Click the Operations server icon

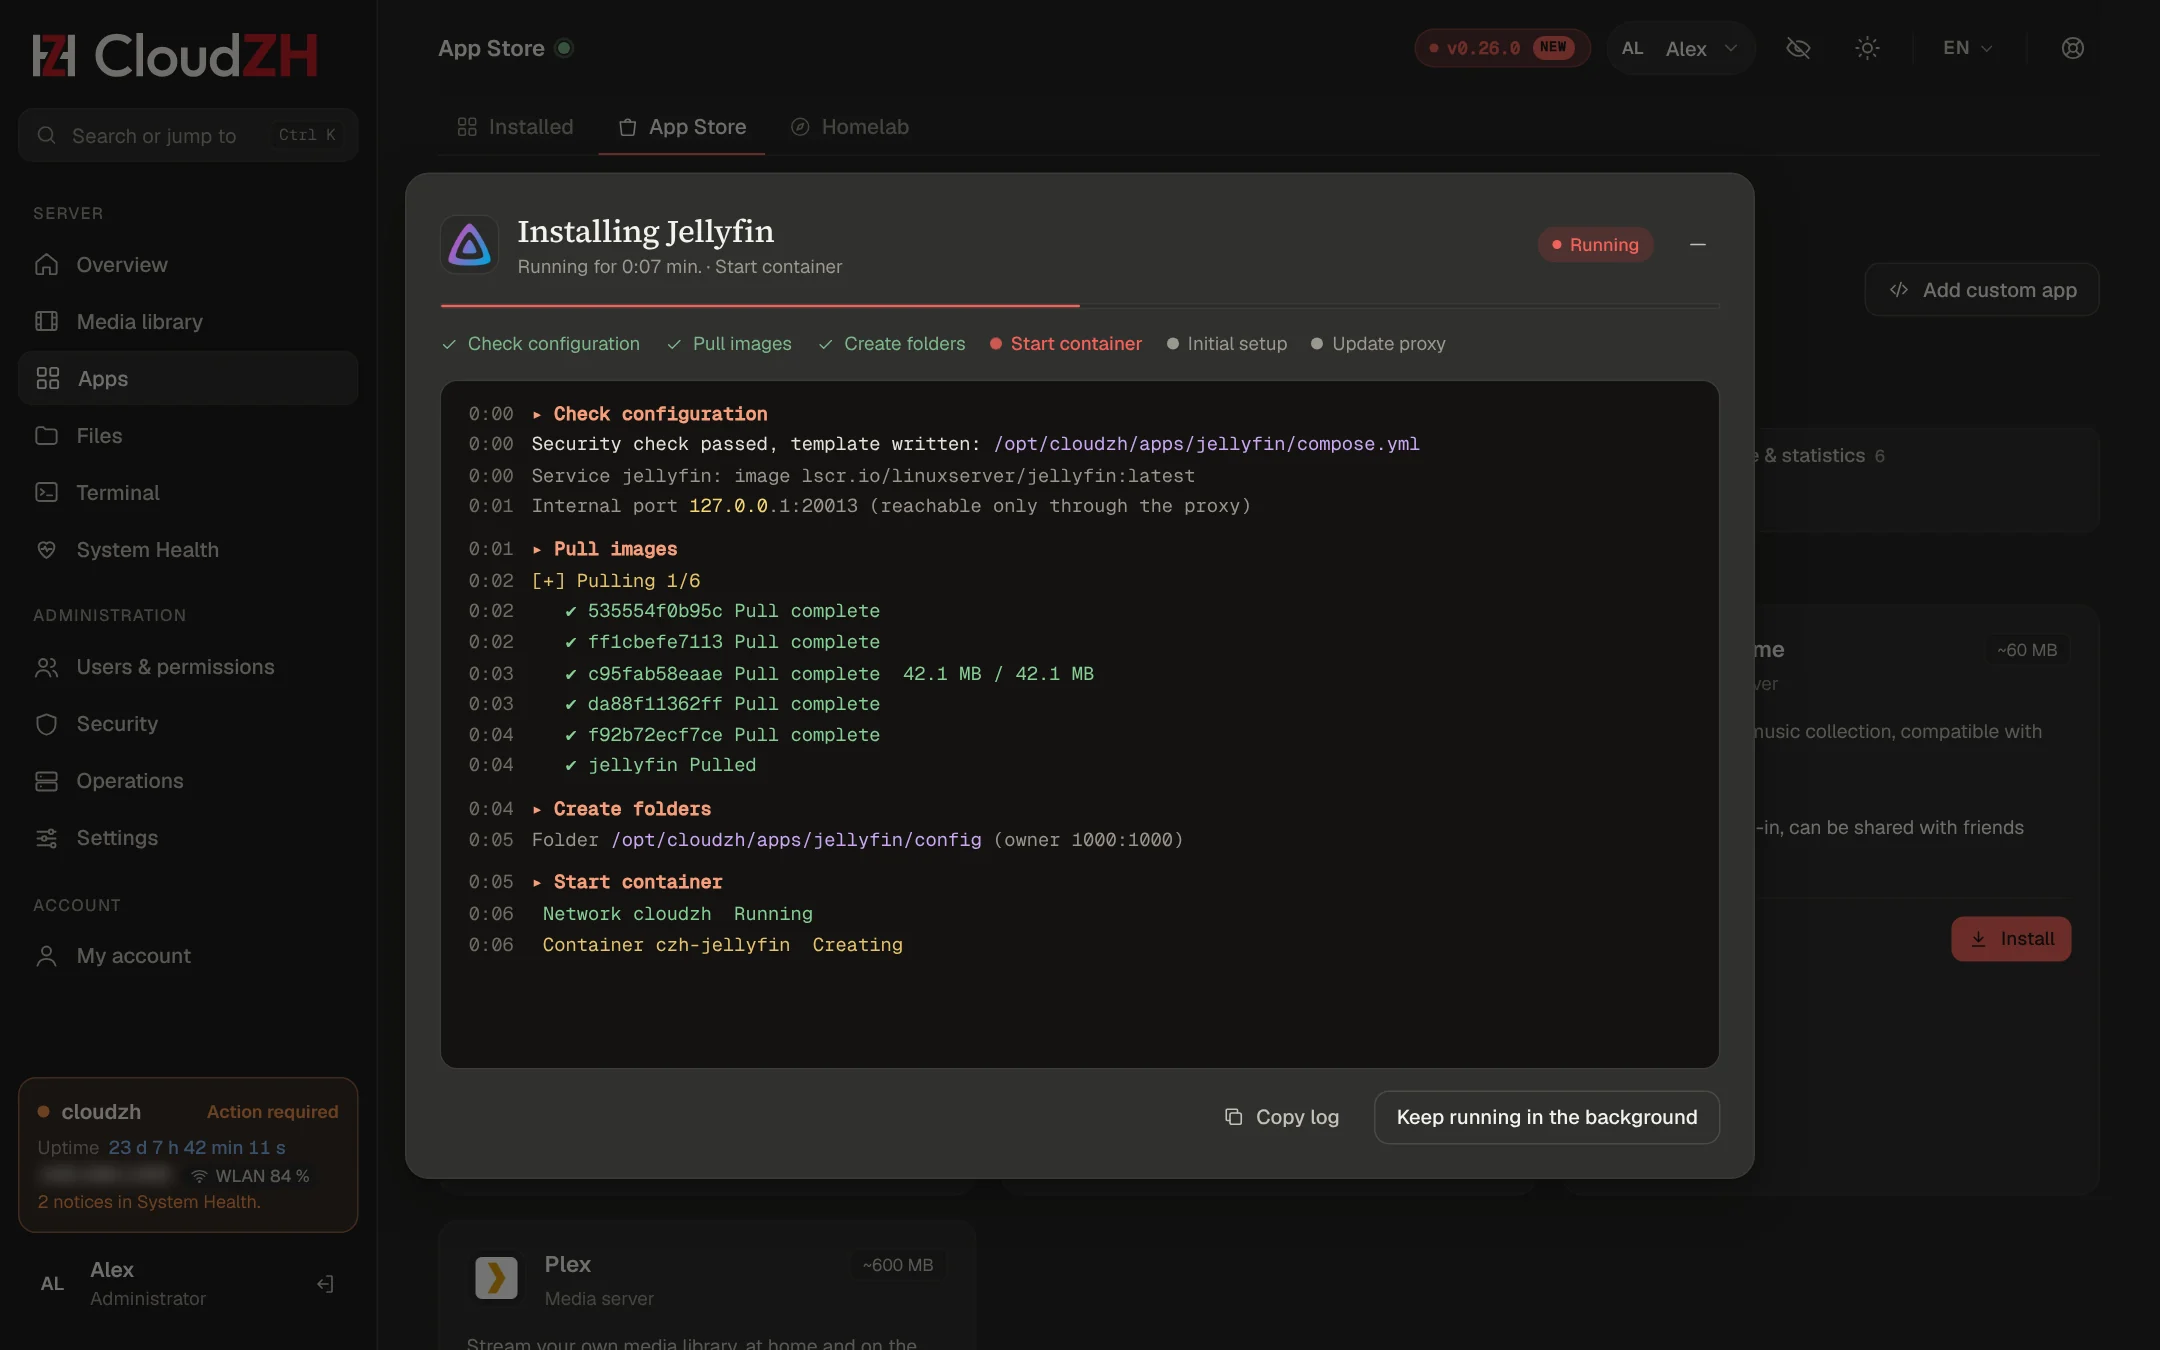(47, 781)
